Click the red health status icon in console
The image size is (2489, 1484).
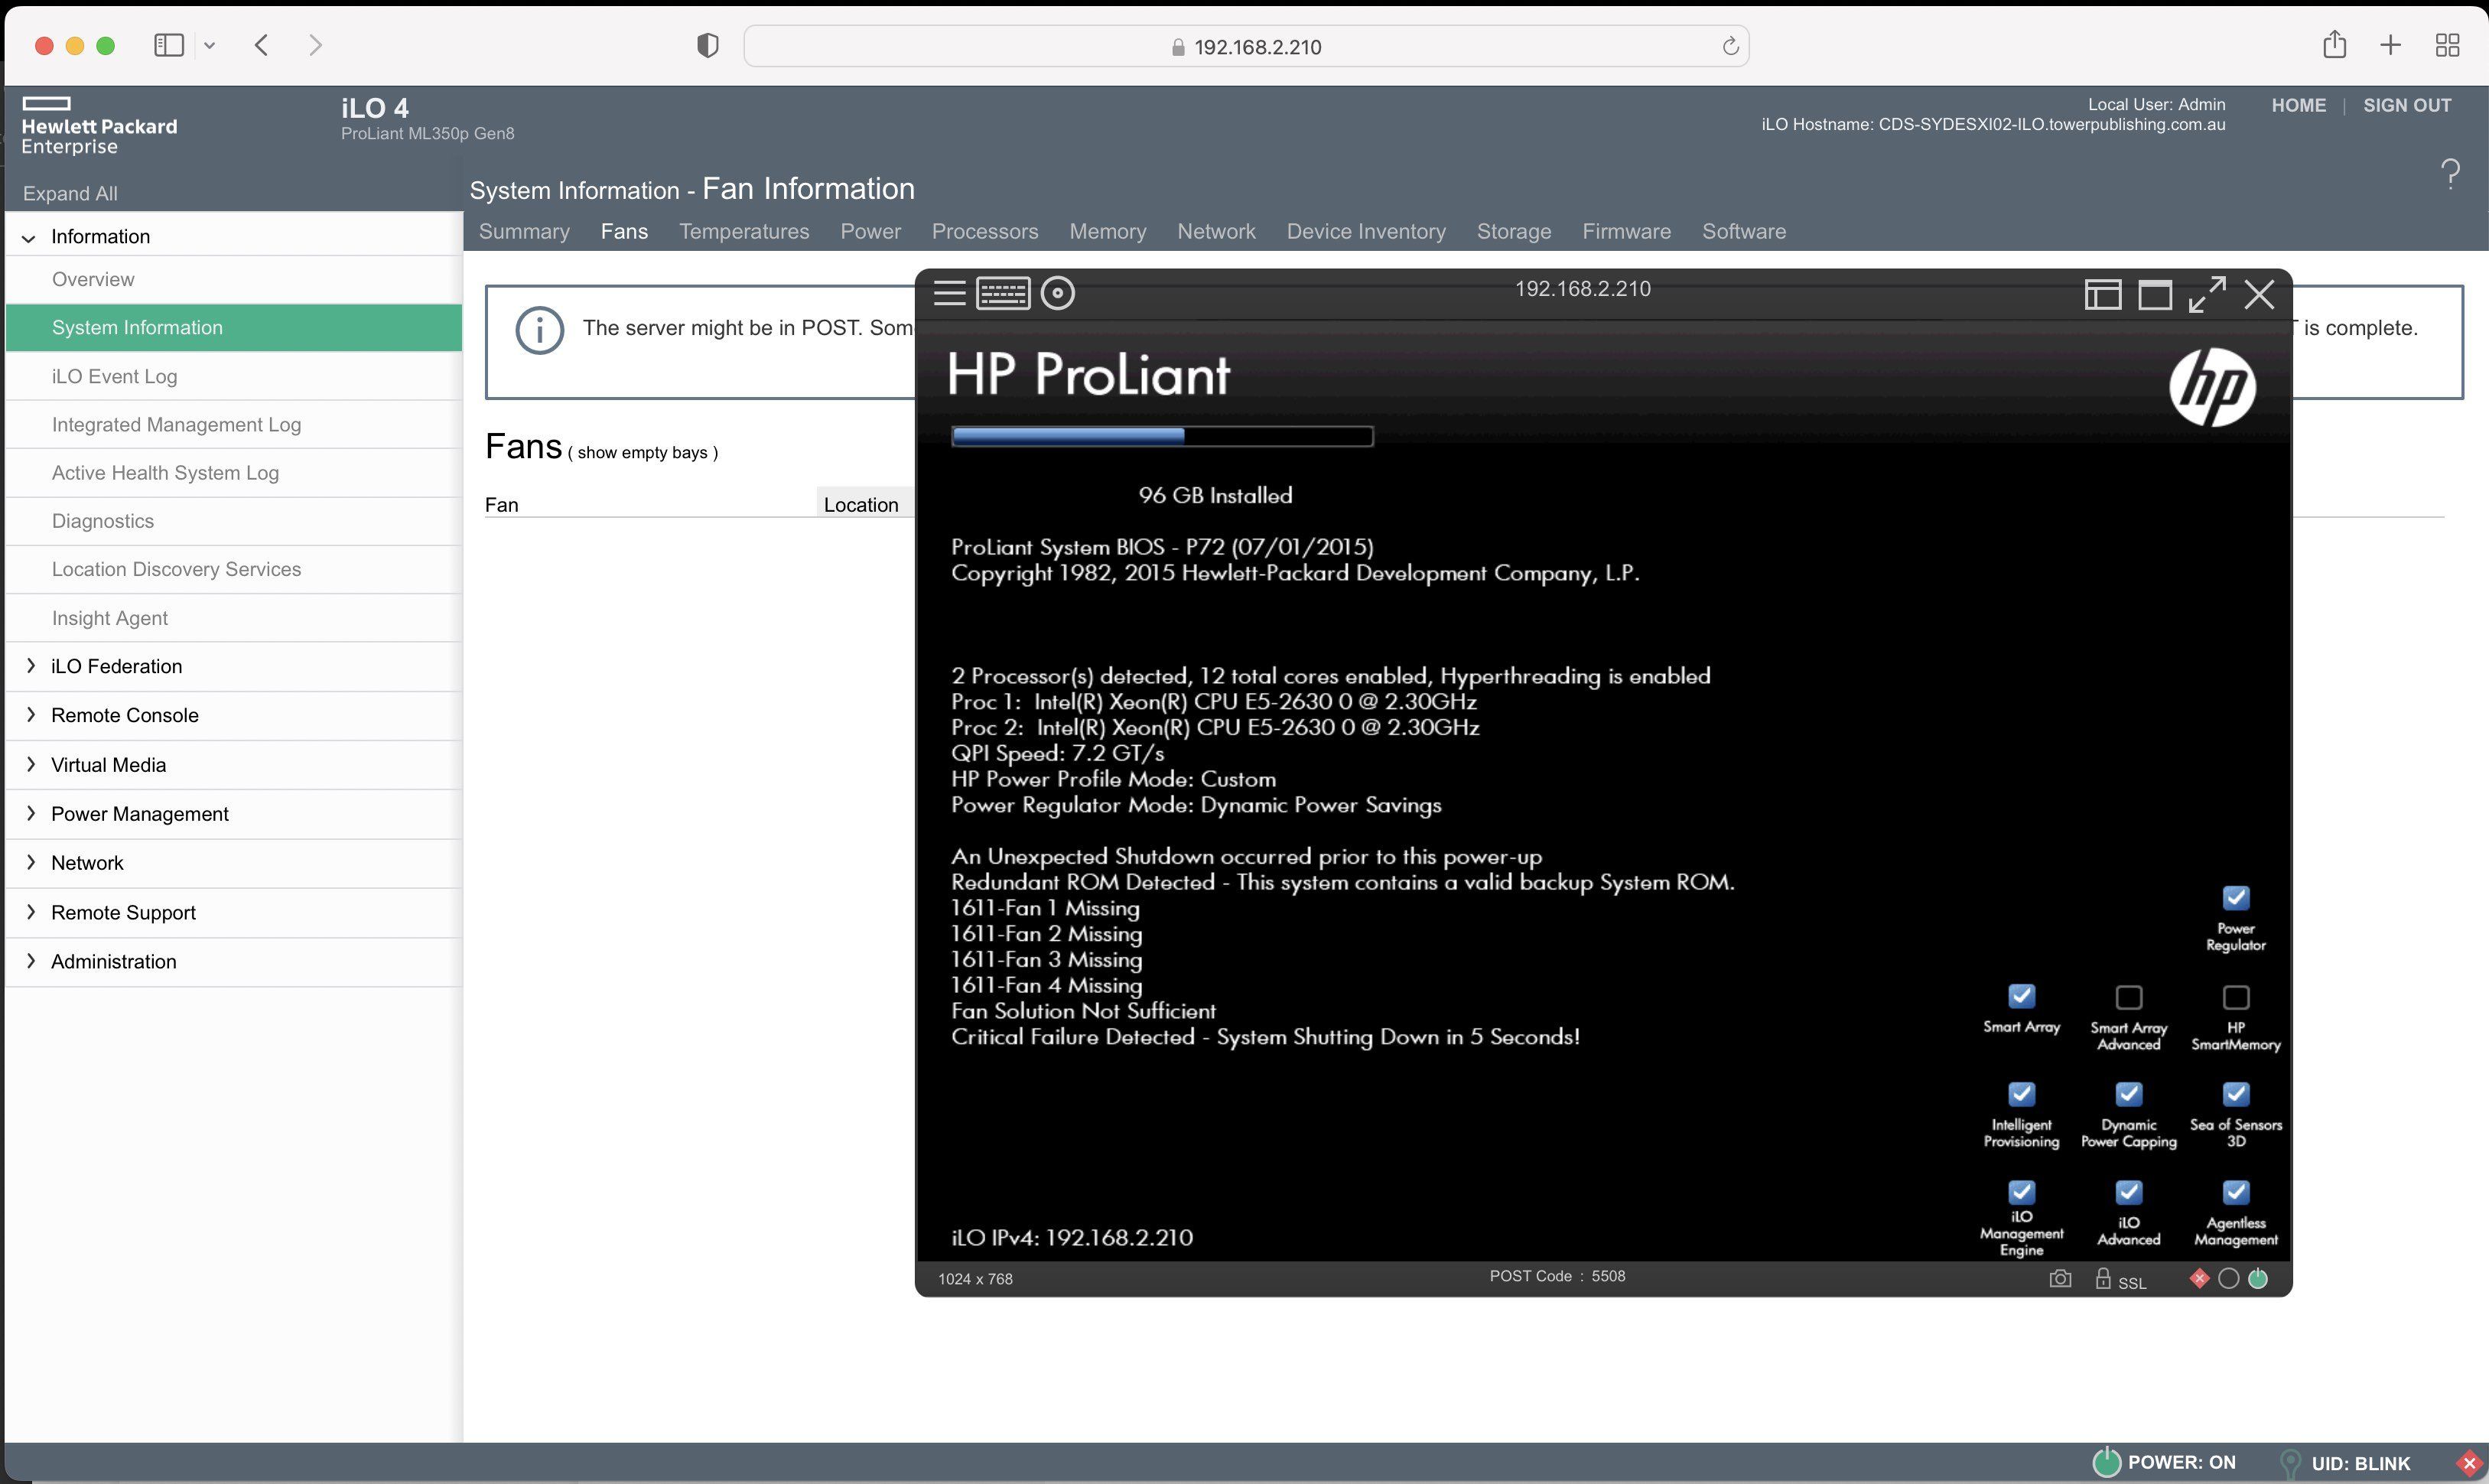tap(2199, 1278)
